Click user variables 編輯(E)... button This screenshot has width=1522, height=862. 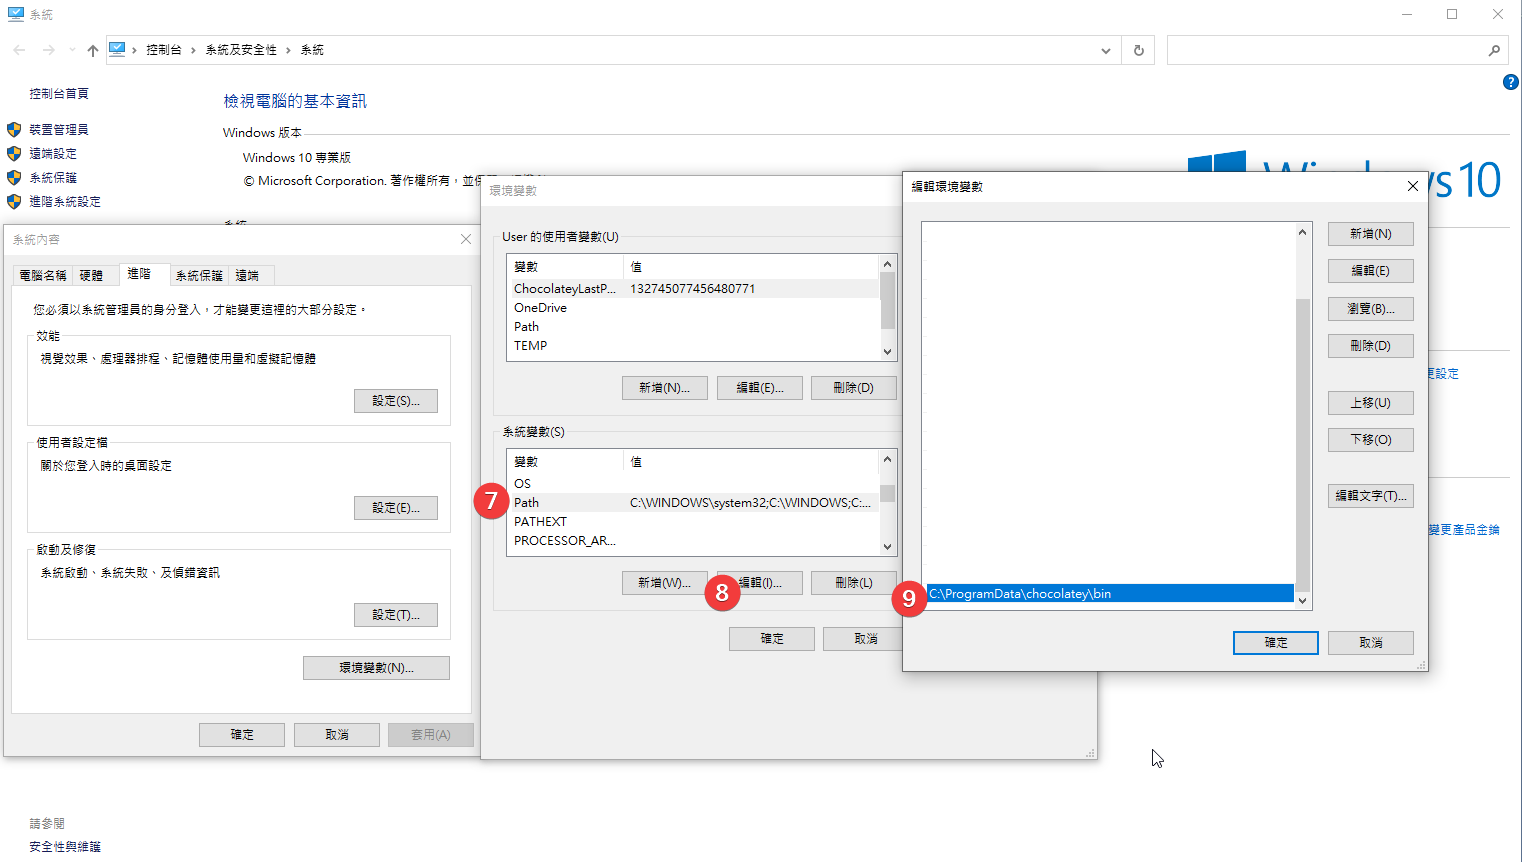[x=760, y=388]
